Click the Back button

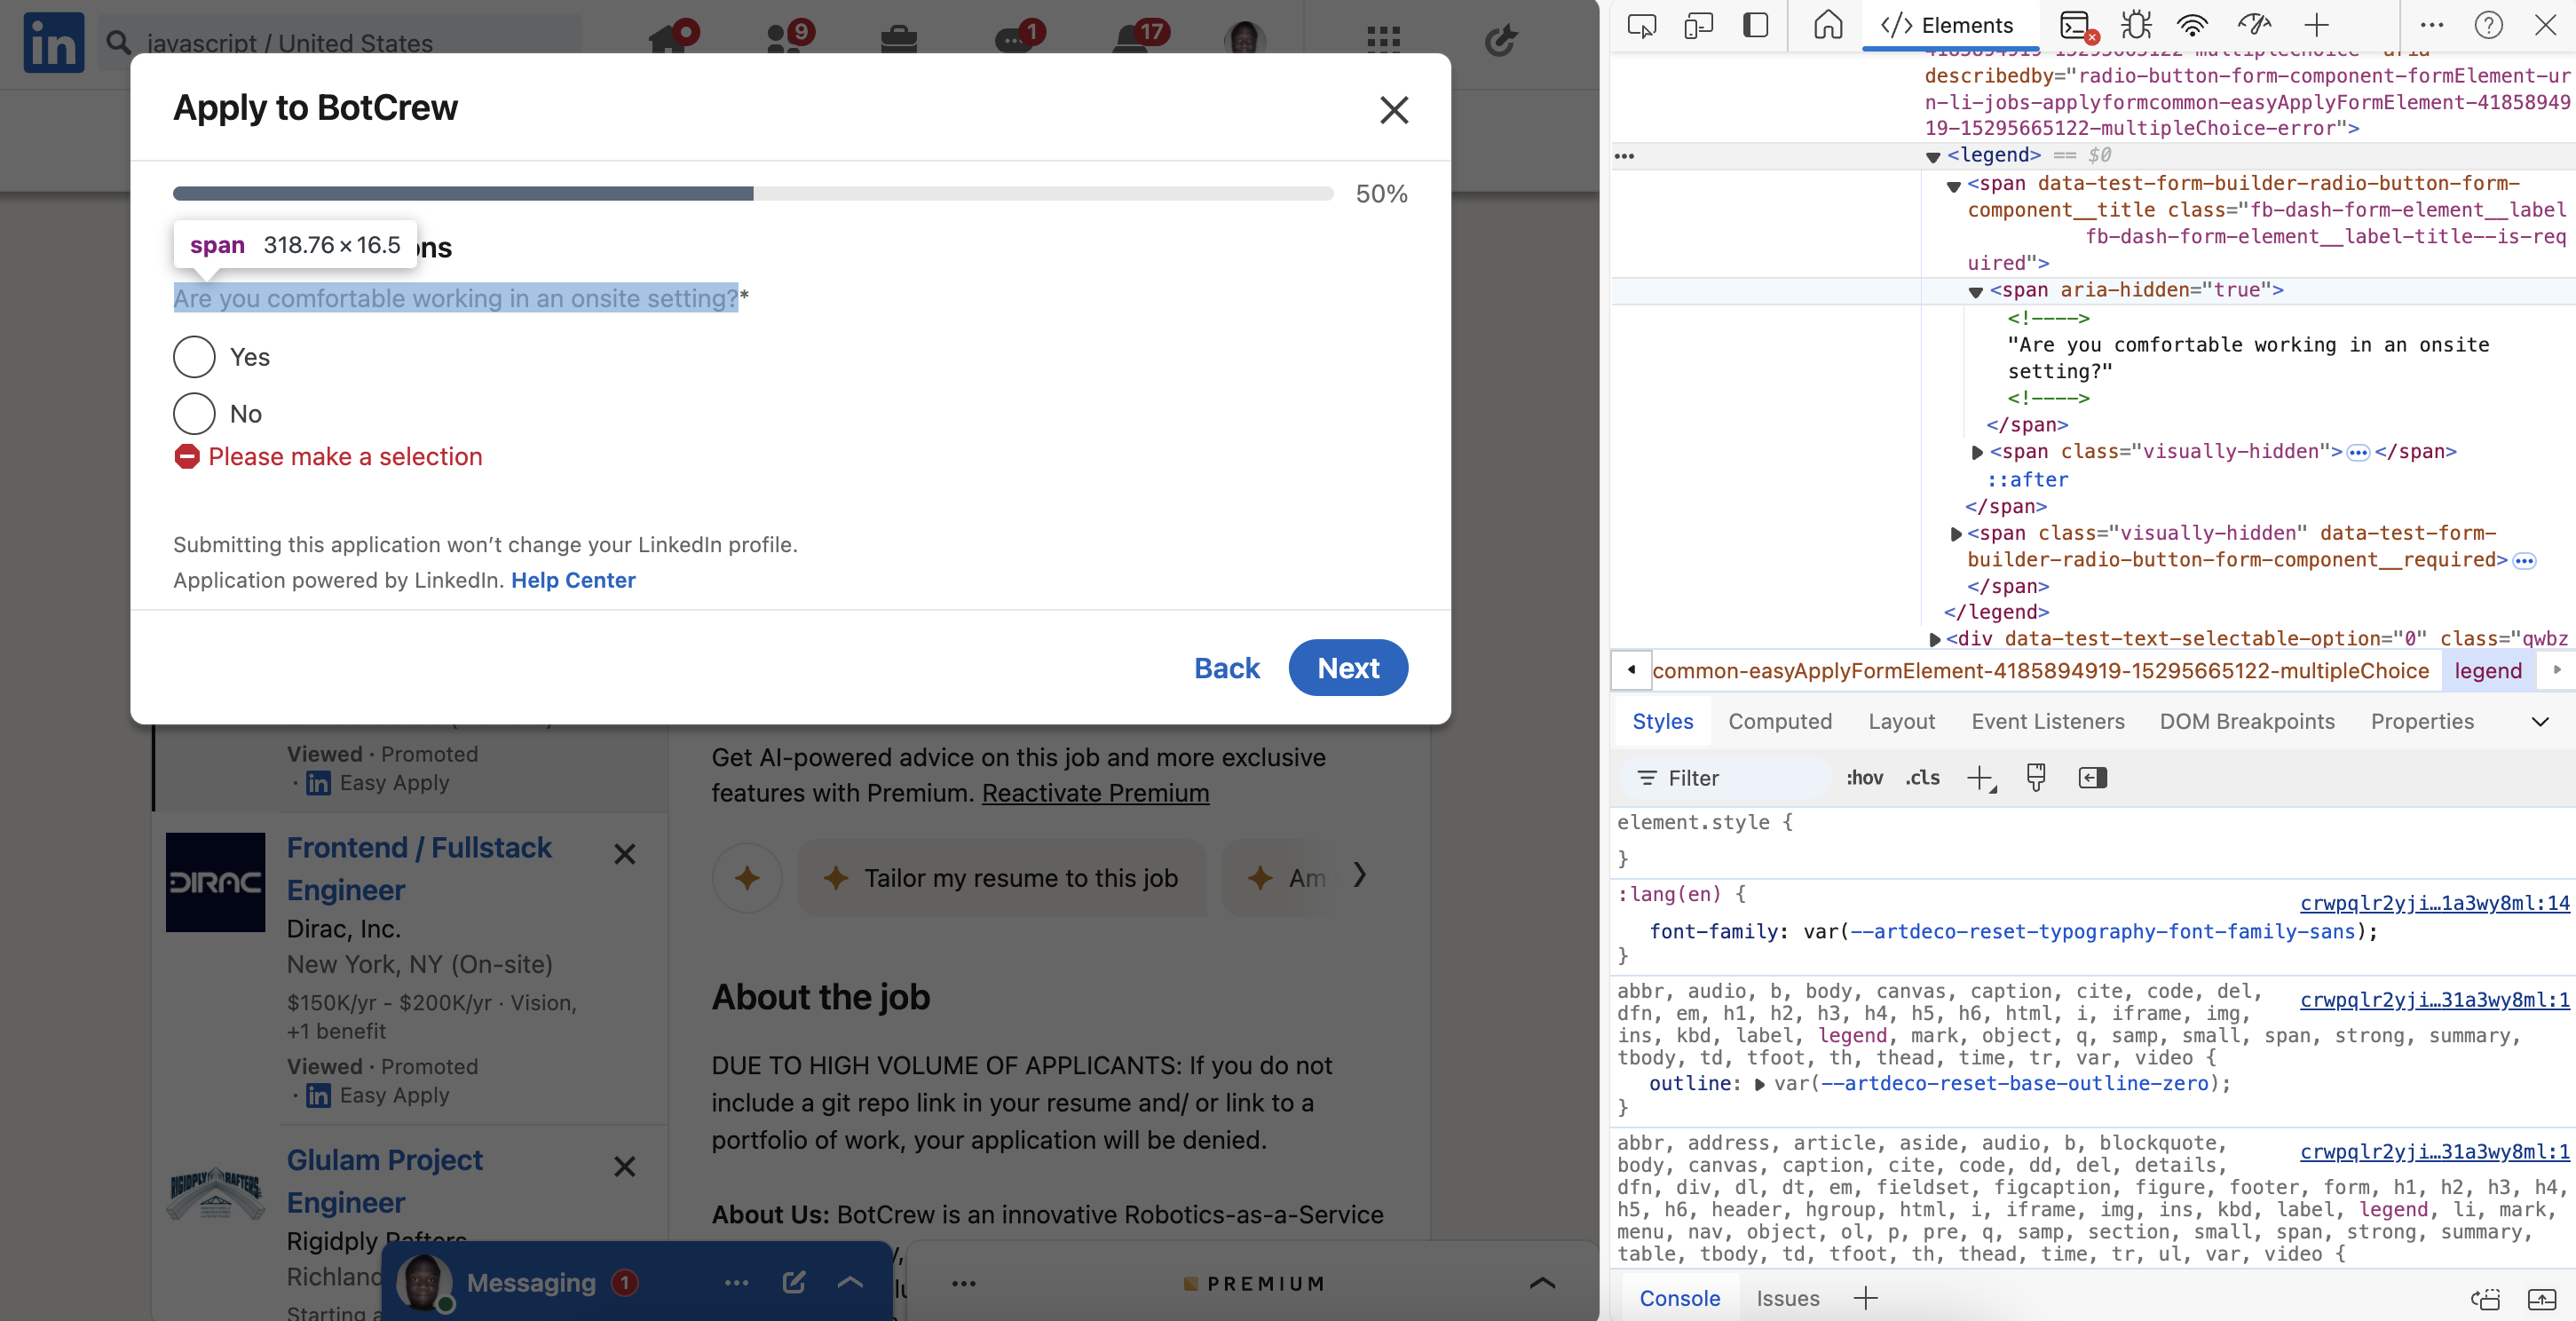click(x=1227, y=668)
